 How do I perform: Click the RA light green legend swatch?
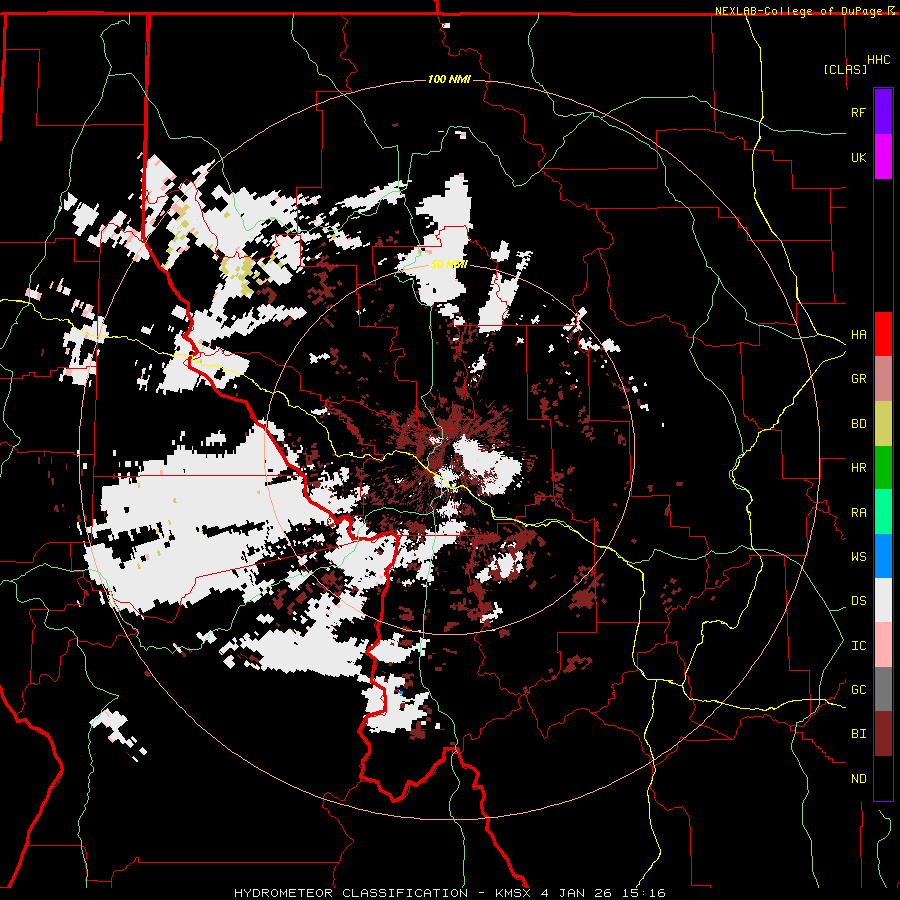point(883,512)
